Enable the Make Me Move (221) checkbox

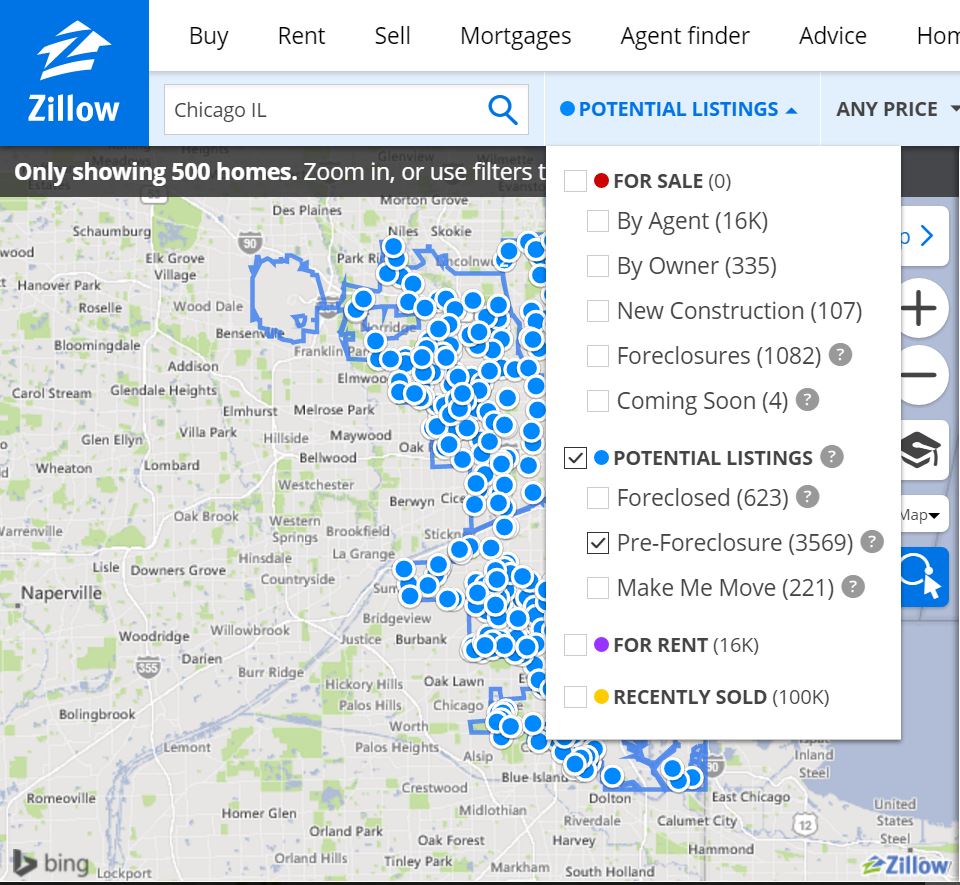tap(598, 588)
